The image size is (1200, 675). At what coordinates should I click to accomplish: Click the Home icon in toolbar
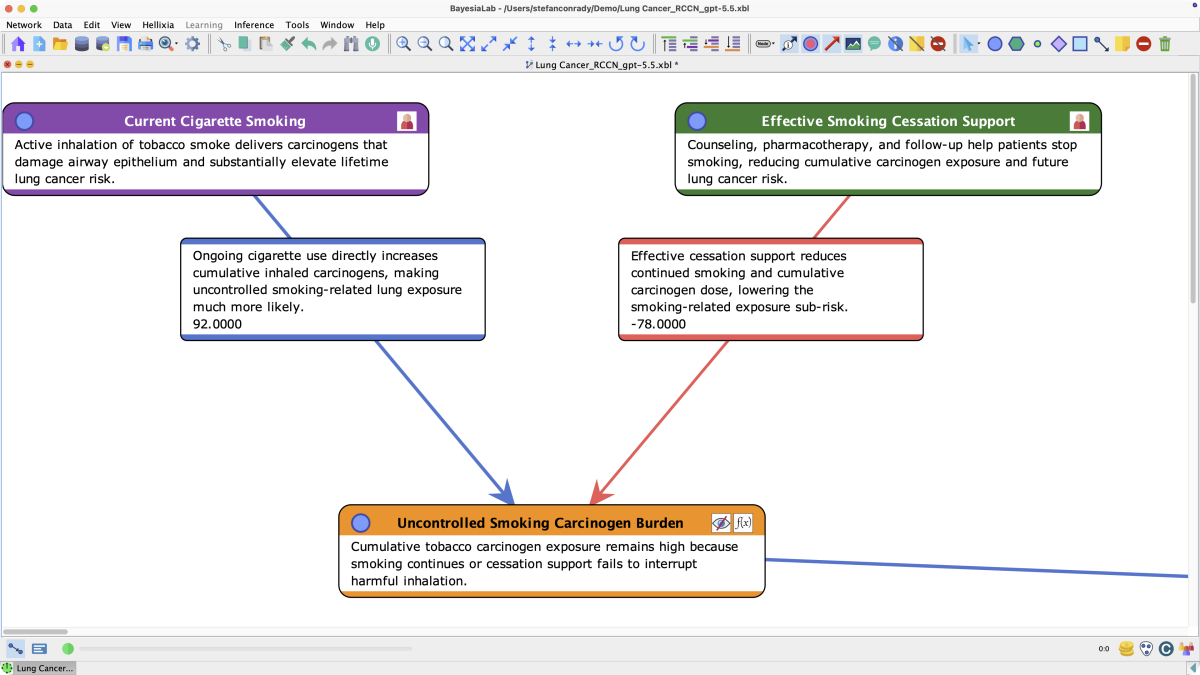(18, 44)
